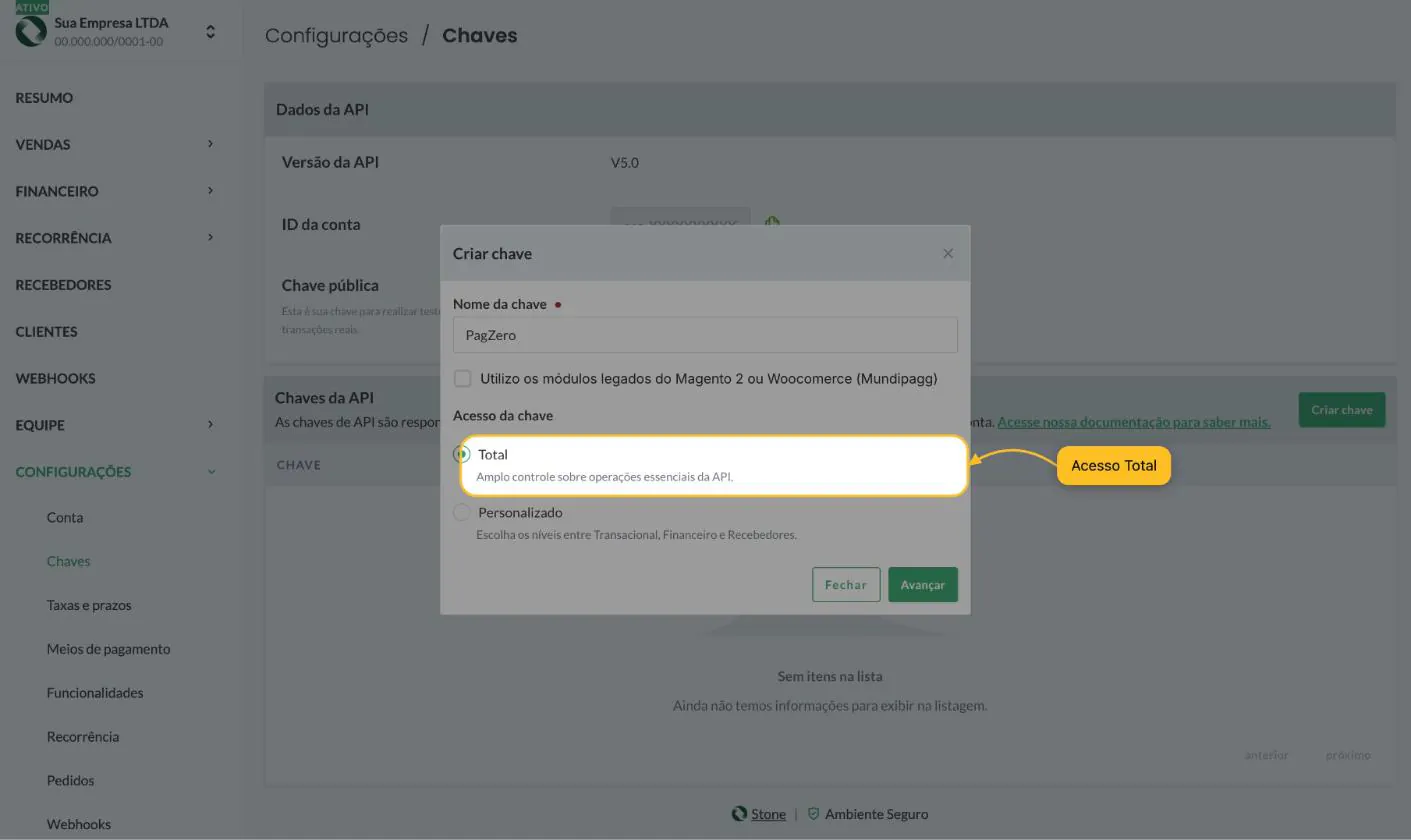
Task: Open Conta under Configurações
Action: click(x=65, y=517)
